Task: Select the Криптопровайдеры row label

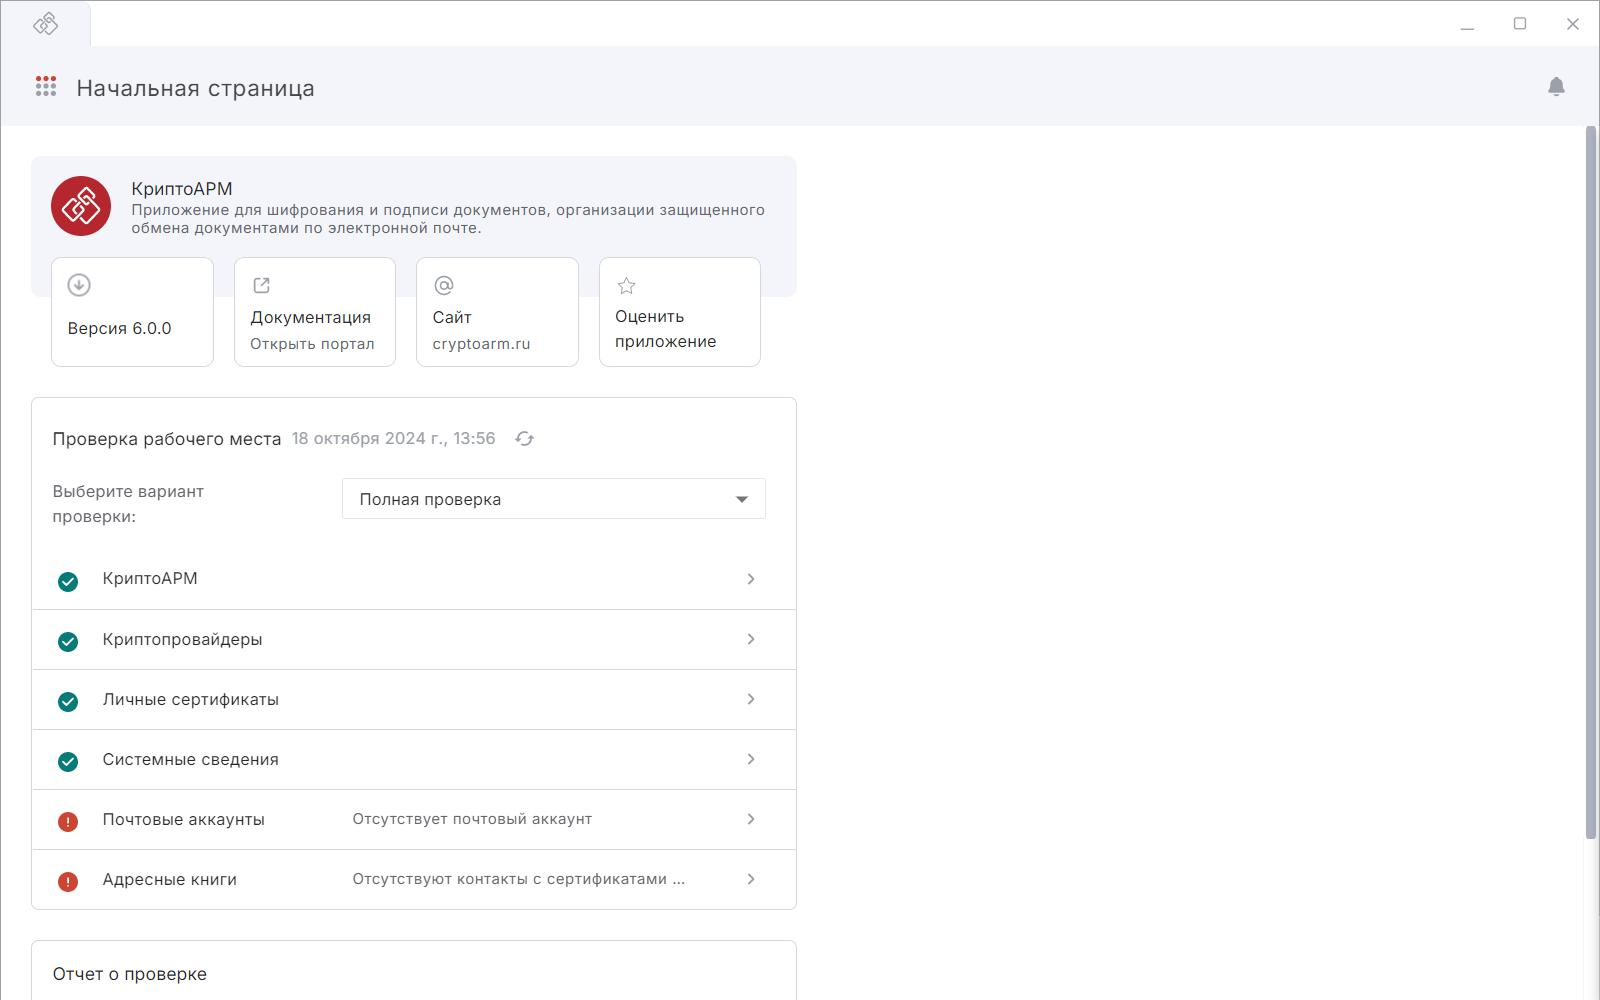Action: 182,639
